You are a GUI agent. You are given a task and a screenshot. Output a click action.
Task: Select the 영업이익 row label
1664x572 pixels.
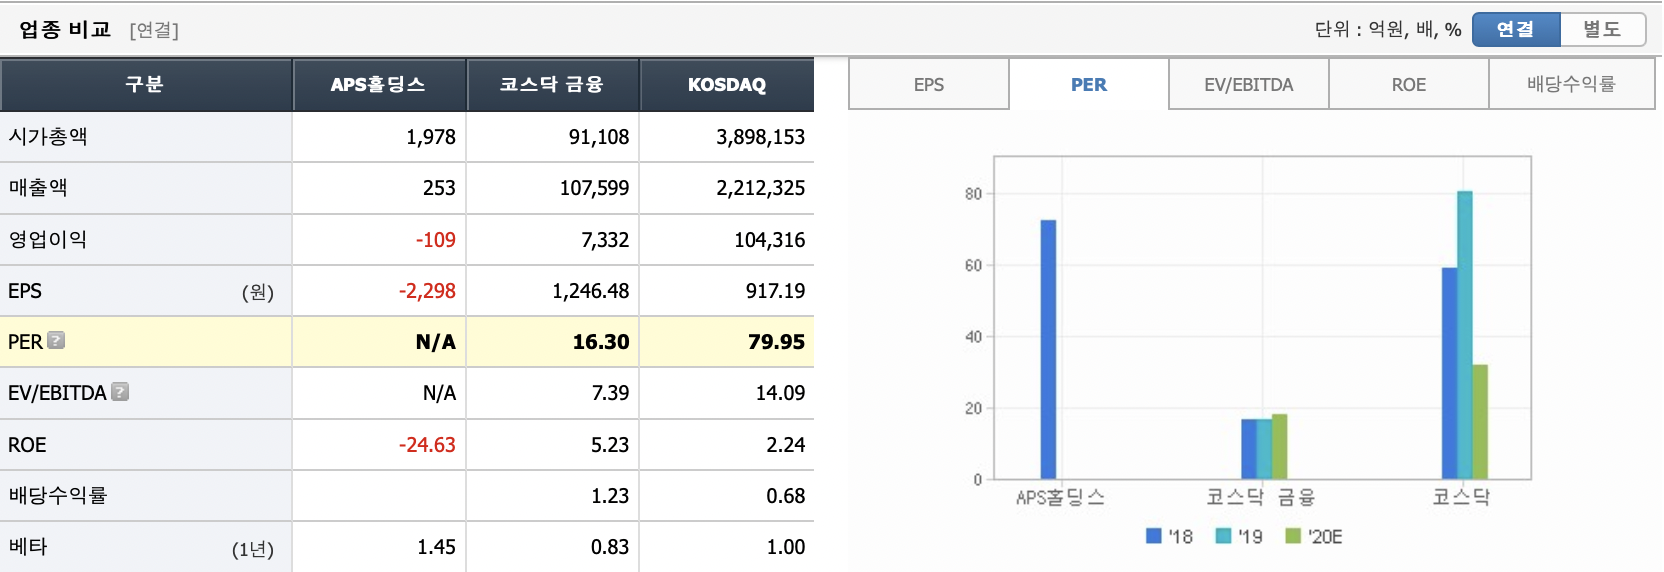(48, 239)
